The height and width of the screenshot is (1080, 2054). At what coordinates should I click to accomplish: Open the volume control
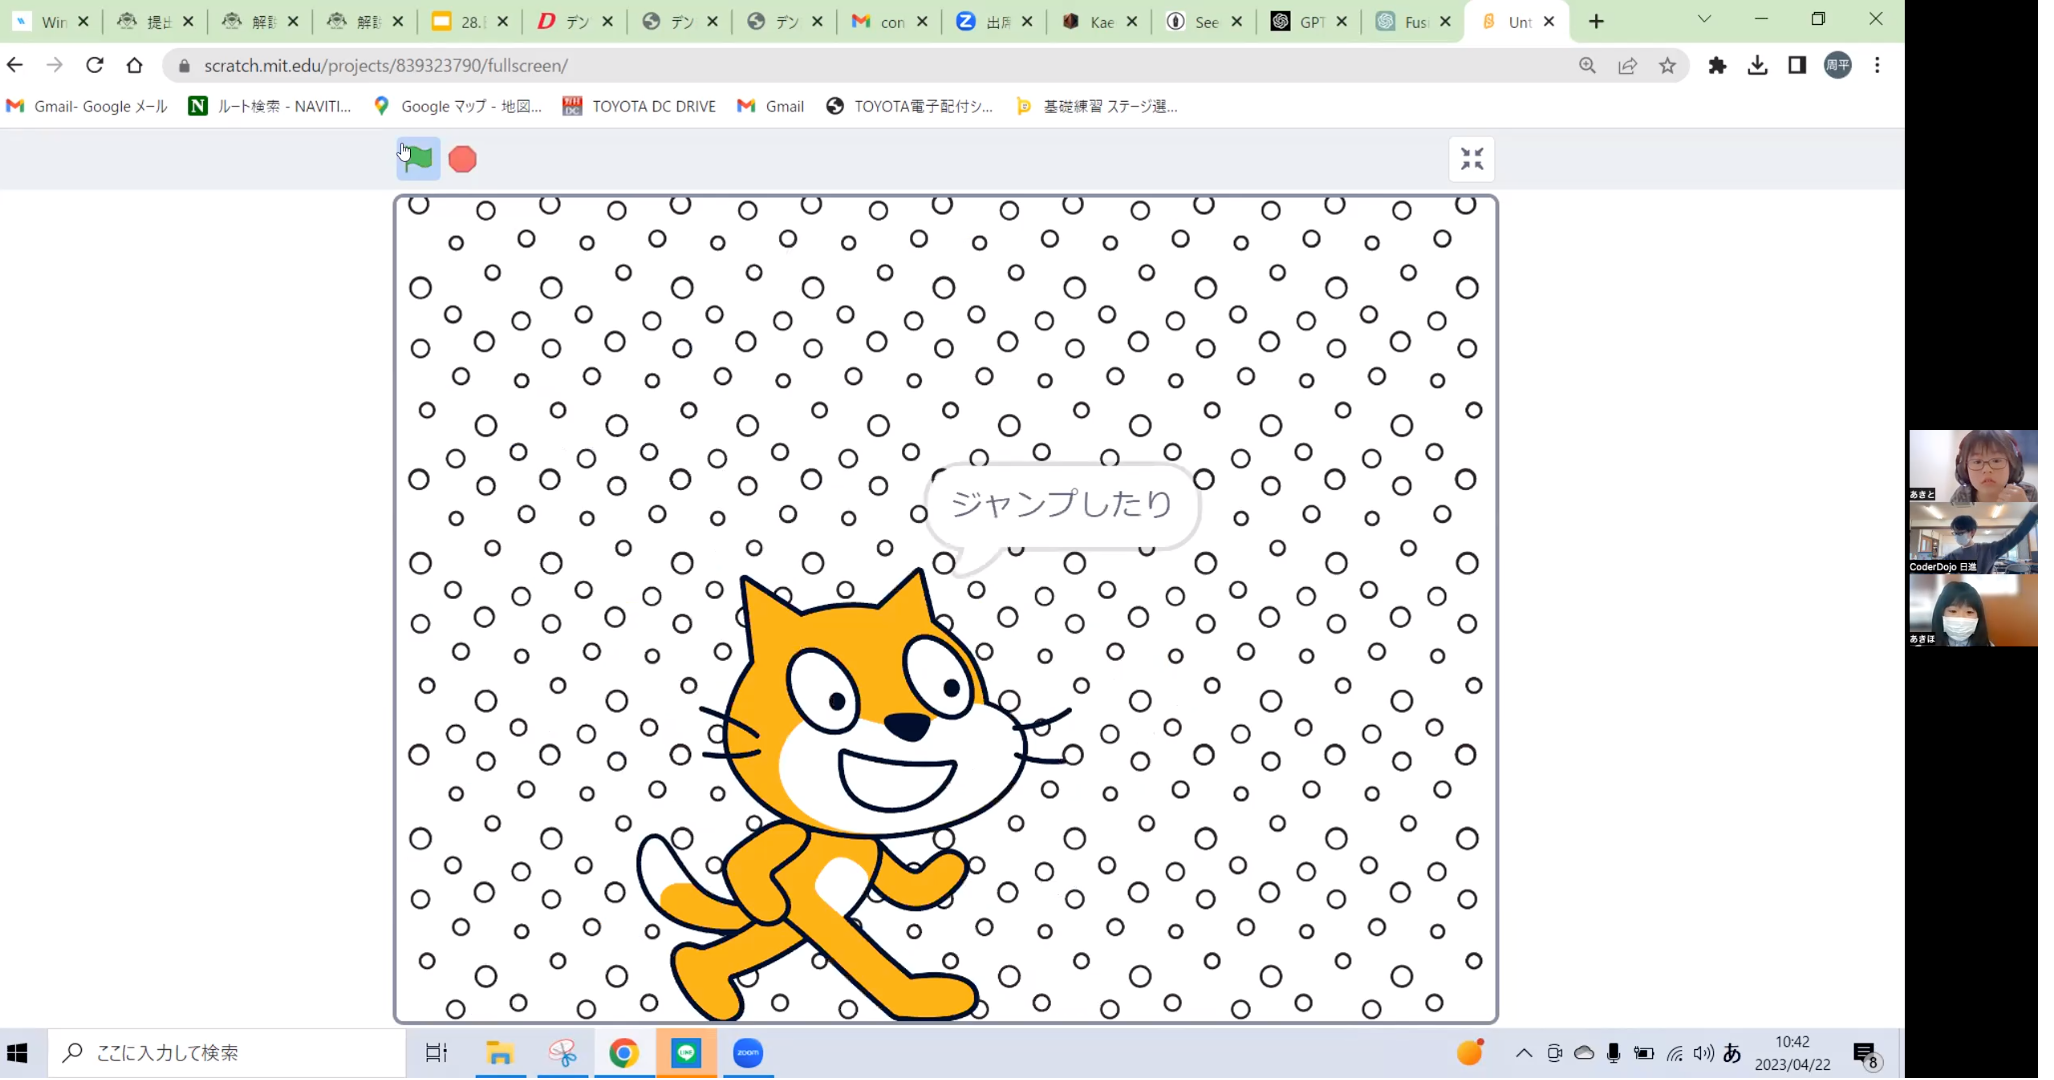1703,1053
